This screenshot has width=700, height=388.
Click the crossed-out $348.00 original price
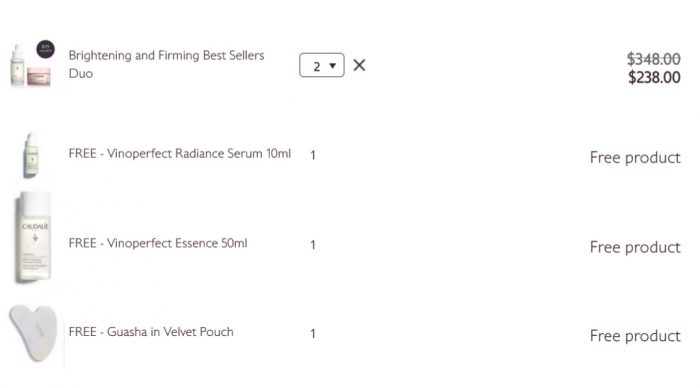[654, 59]
